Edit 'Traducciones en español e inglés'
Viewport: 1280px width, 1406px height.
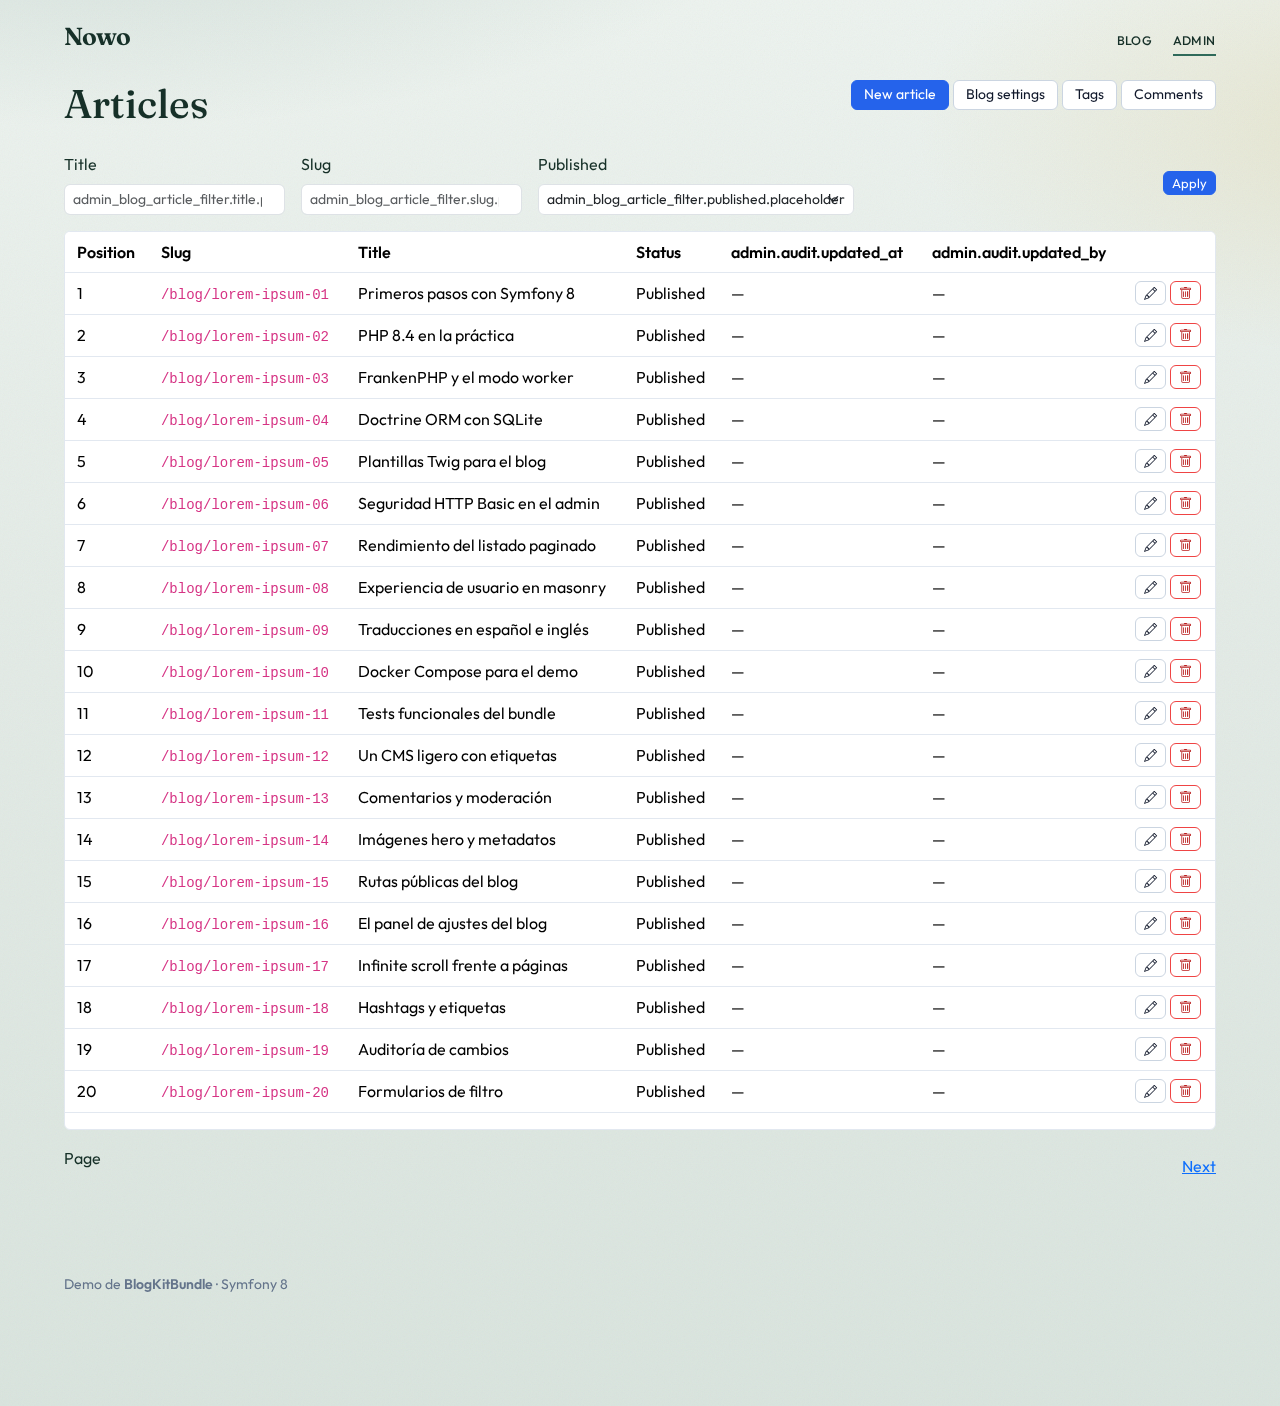click(x=1150, y=629)
